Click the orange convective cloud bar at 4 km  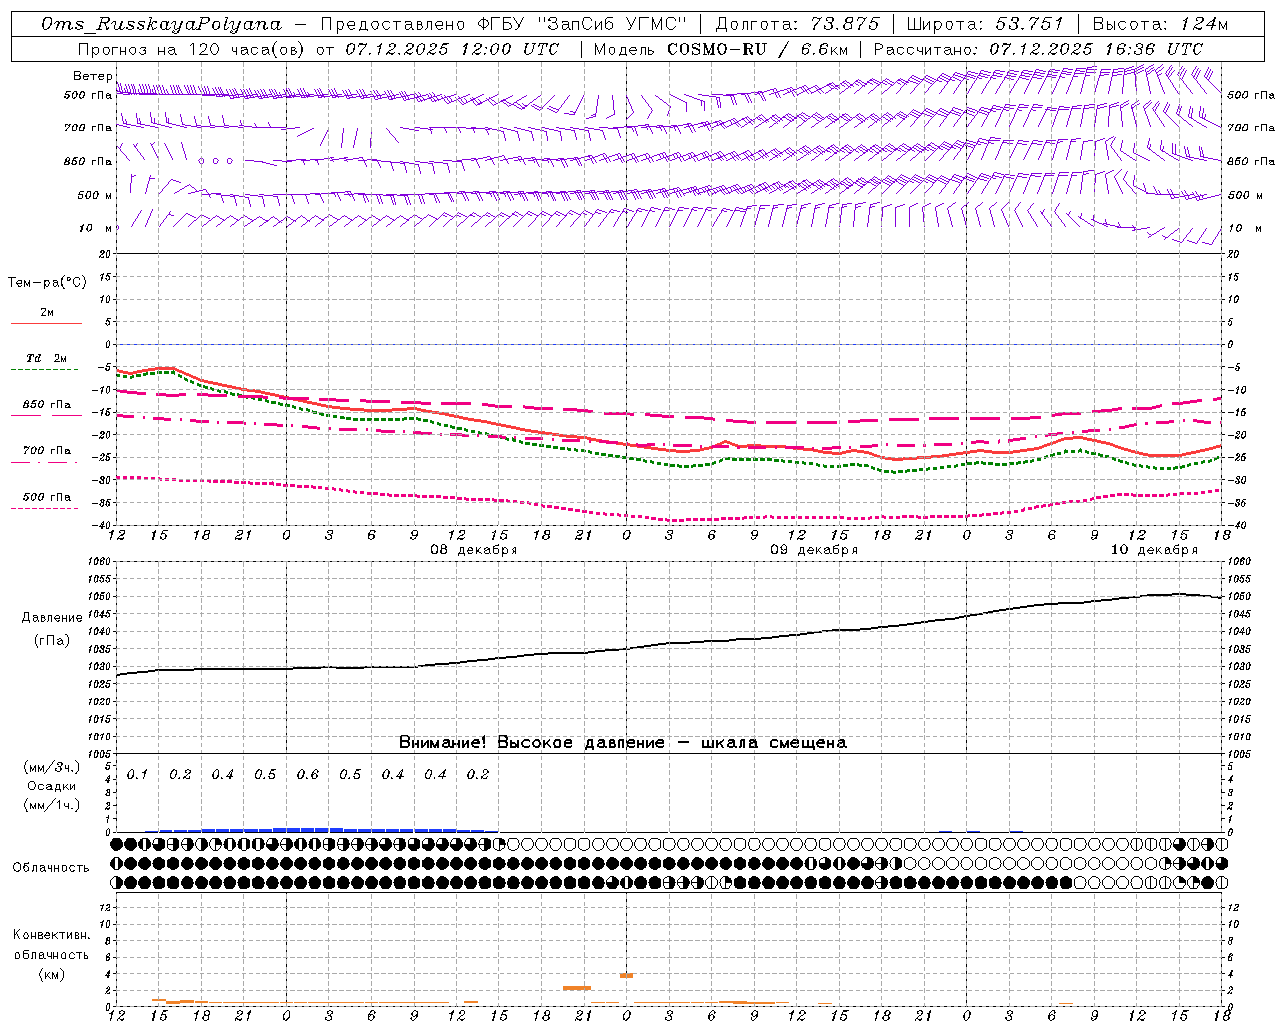tap(626, 975)
